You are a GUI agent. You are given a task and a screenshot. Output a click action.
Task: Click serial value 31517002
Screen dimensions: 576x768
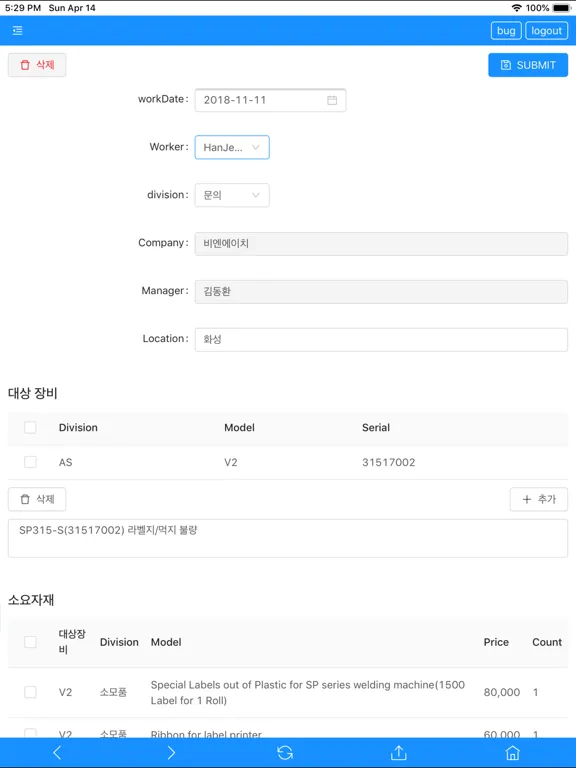coord(388,462)
